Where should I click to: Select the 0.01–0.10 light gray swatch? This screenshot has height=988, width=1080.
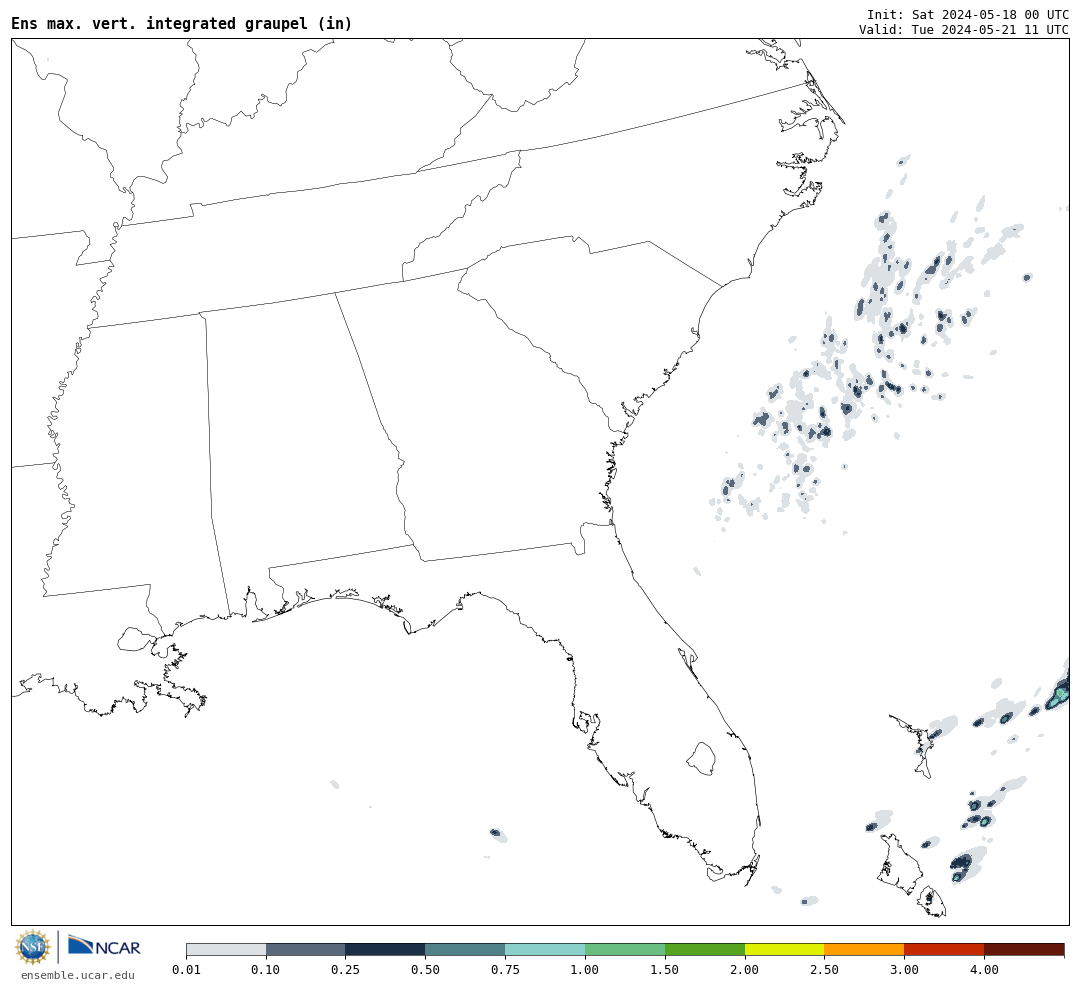[x=226, y=949]
